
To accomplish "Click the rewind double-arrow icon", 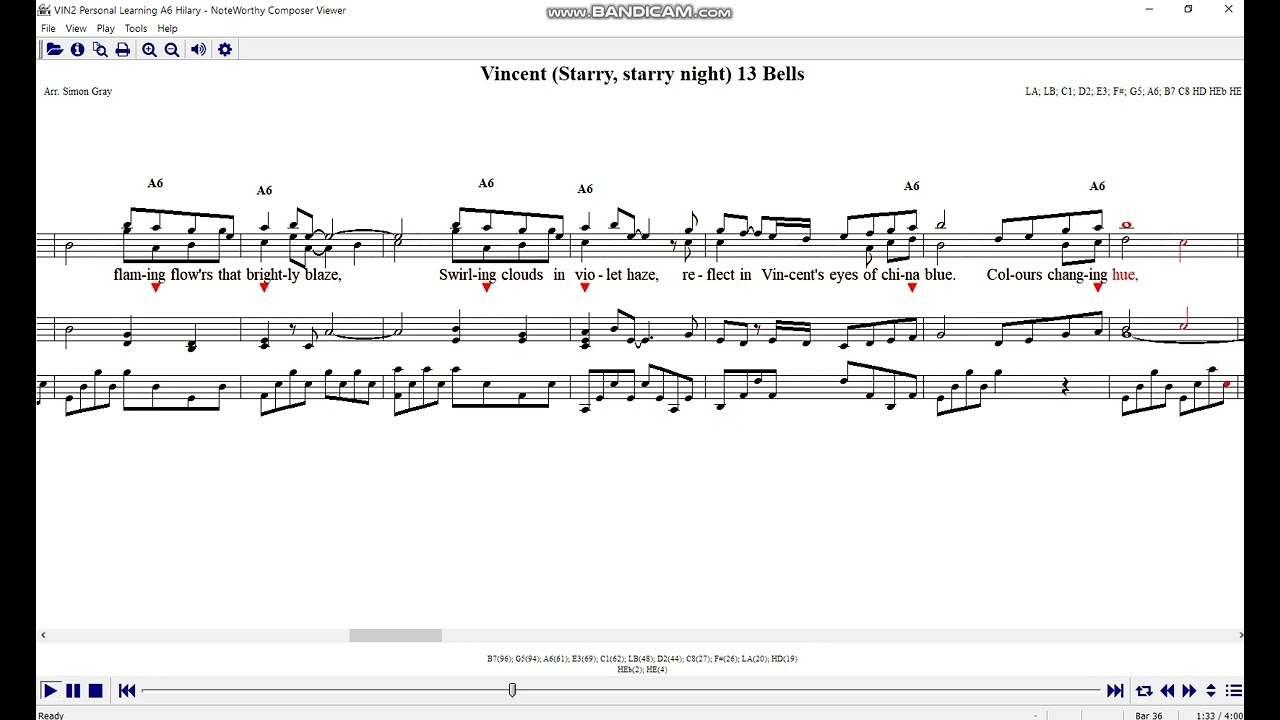I will [x=1167, y=691].
